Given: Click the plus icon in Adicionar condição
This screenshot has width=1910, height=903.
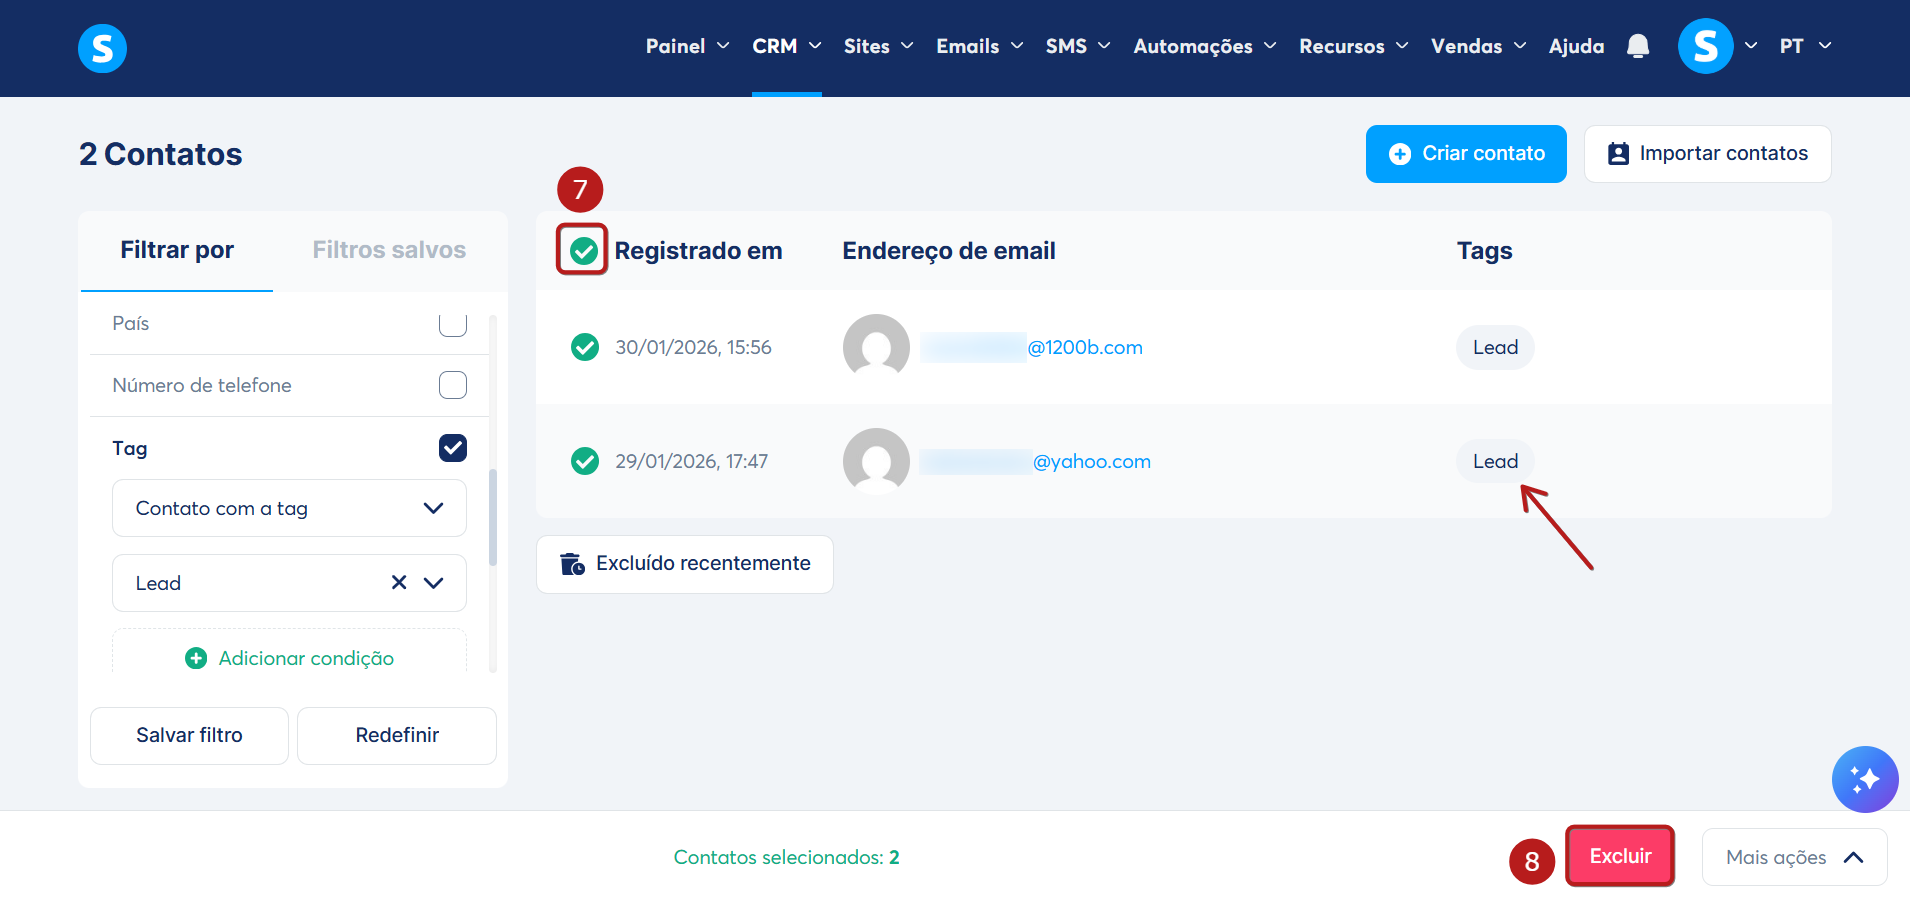Looking at the screenshot, I should pyautogui.click(x=196, y=658).
